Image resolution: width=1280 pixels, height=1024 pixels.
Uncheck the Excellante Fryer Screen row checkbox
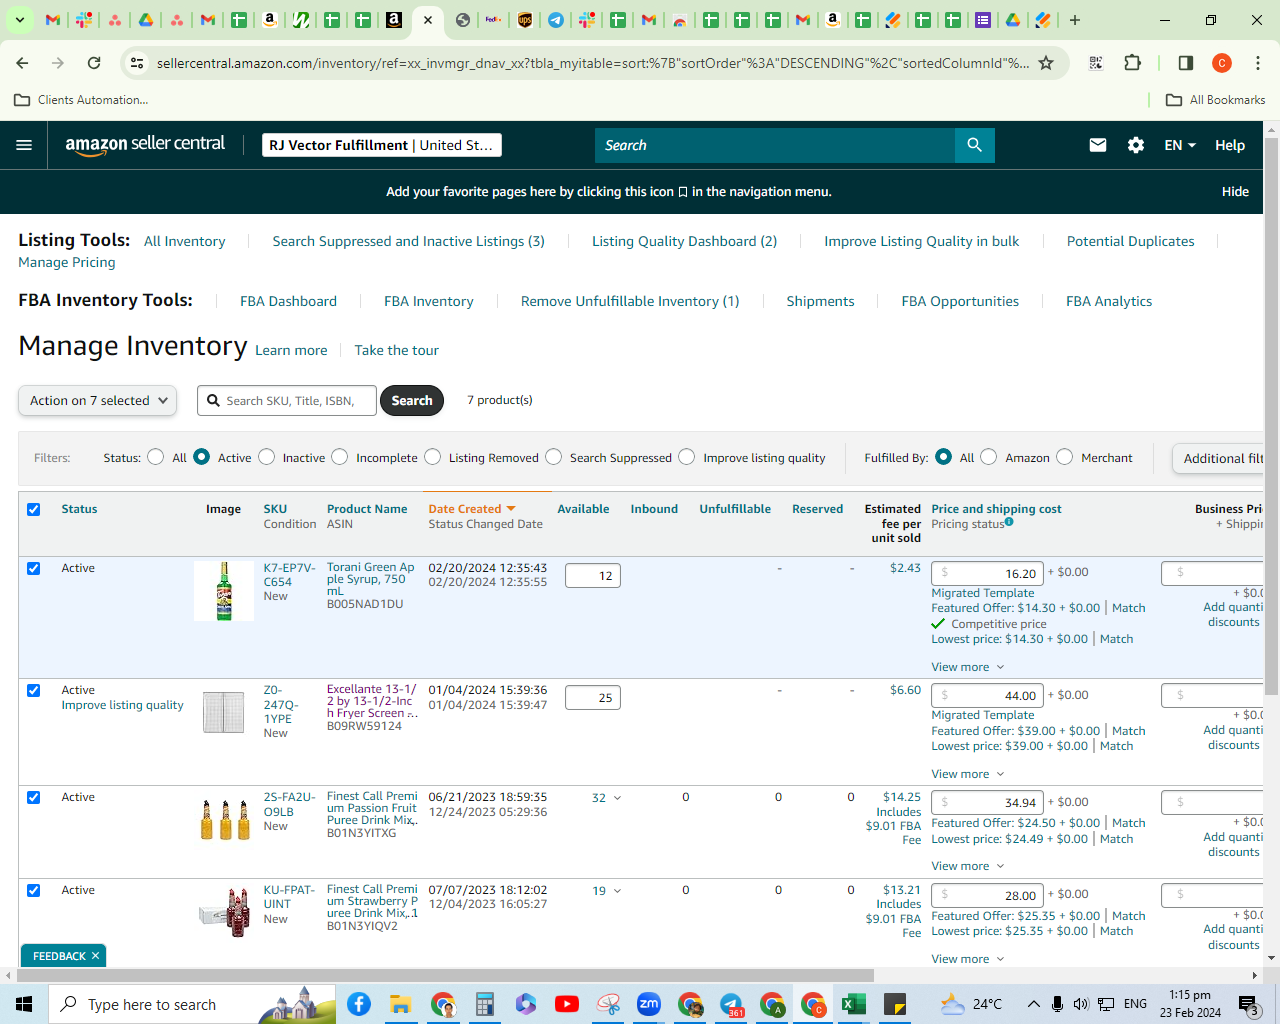tap(34, 691)
